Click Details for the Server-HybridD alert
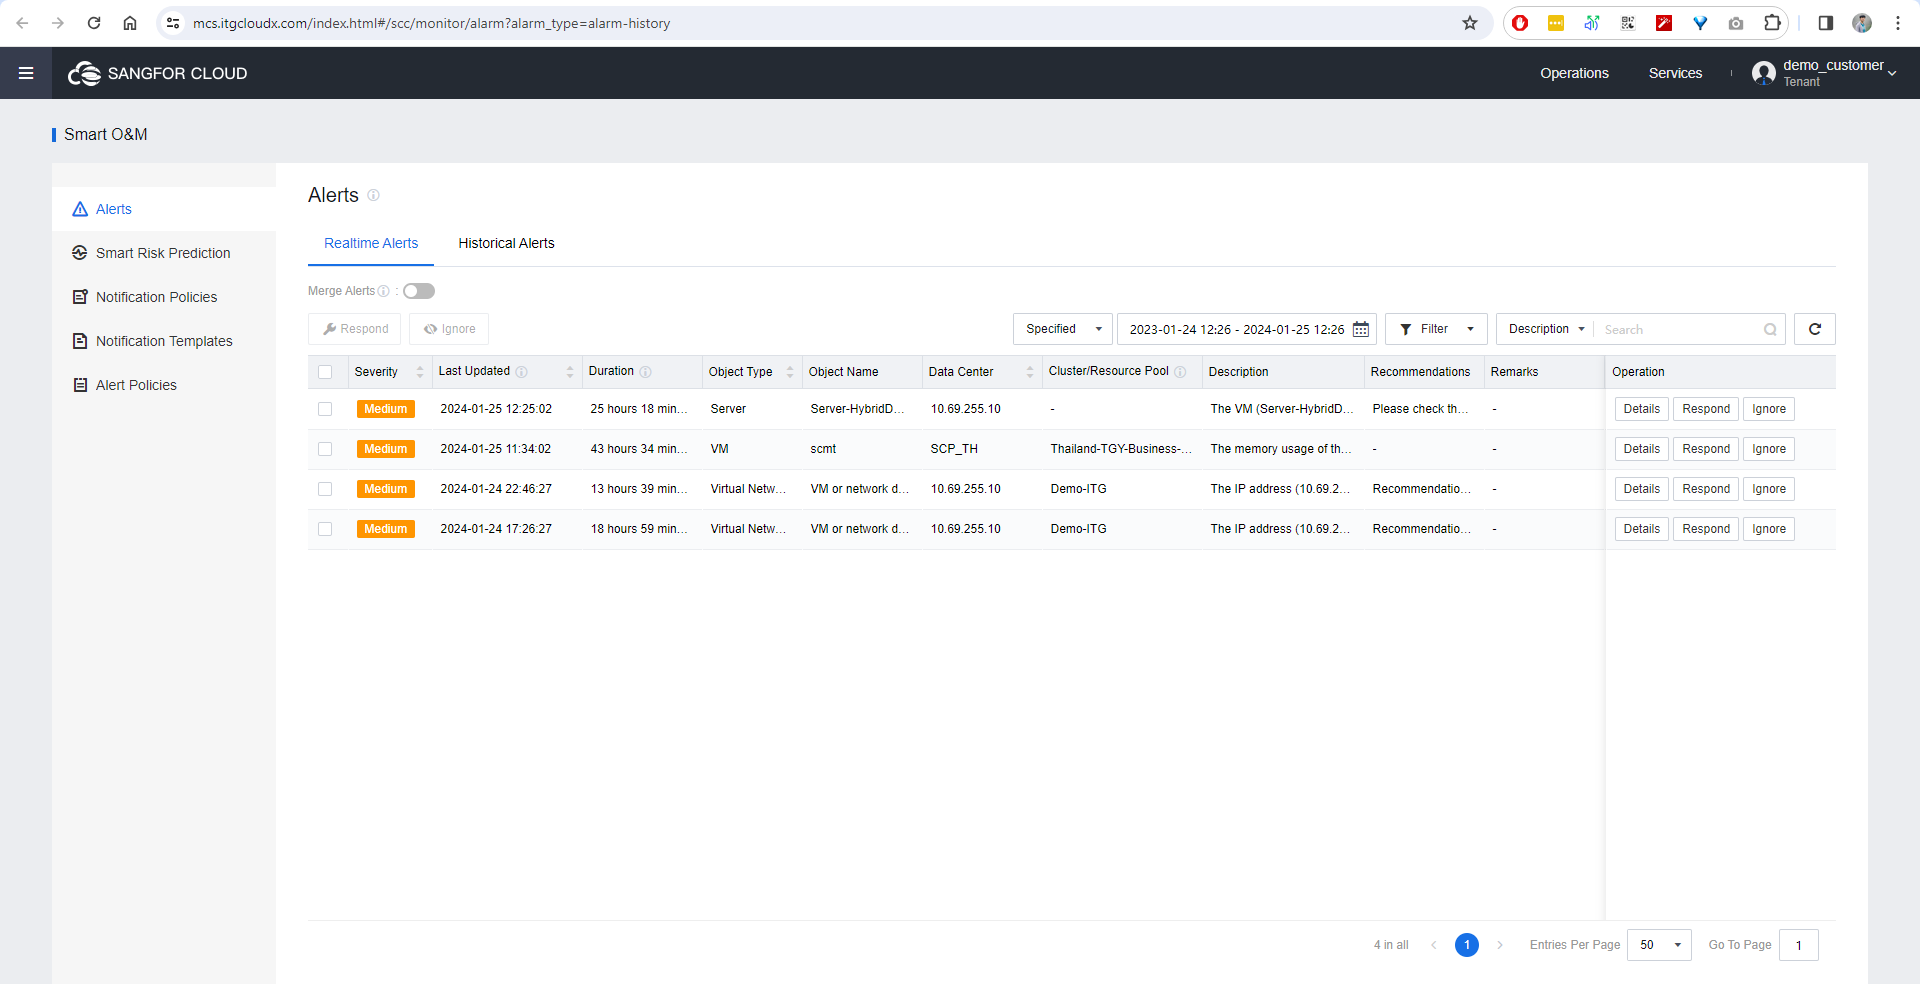Screen dimensions: 1920x984 click(1641, 408)
